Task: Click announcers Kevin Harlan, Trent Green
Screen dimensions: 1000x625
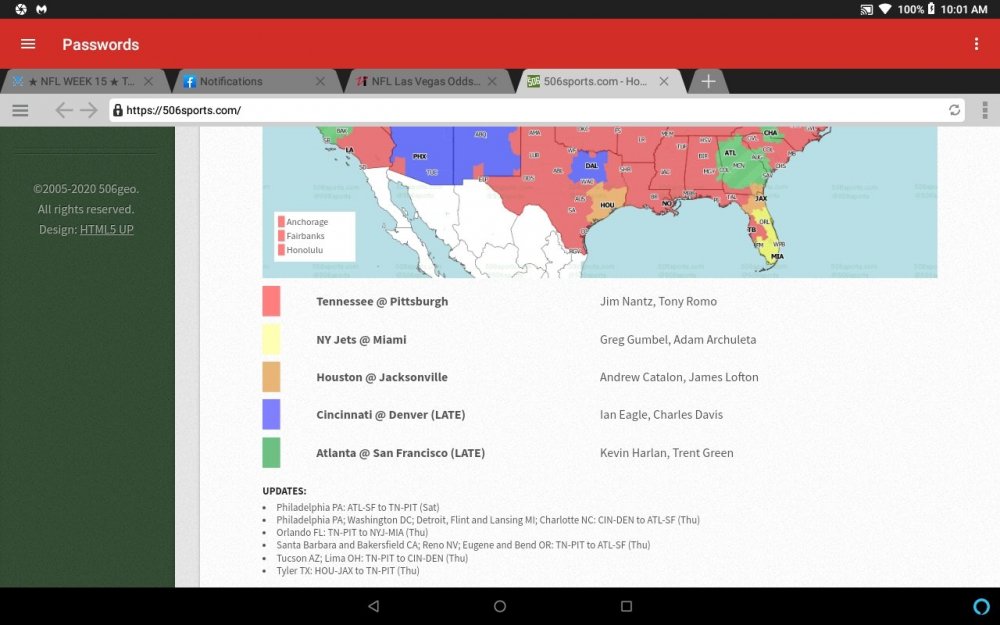Action: click(666, 453)
